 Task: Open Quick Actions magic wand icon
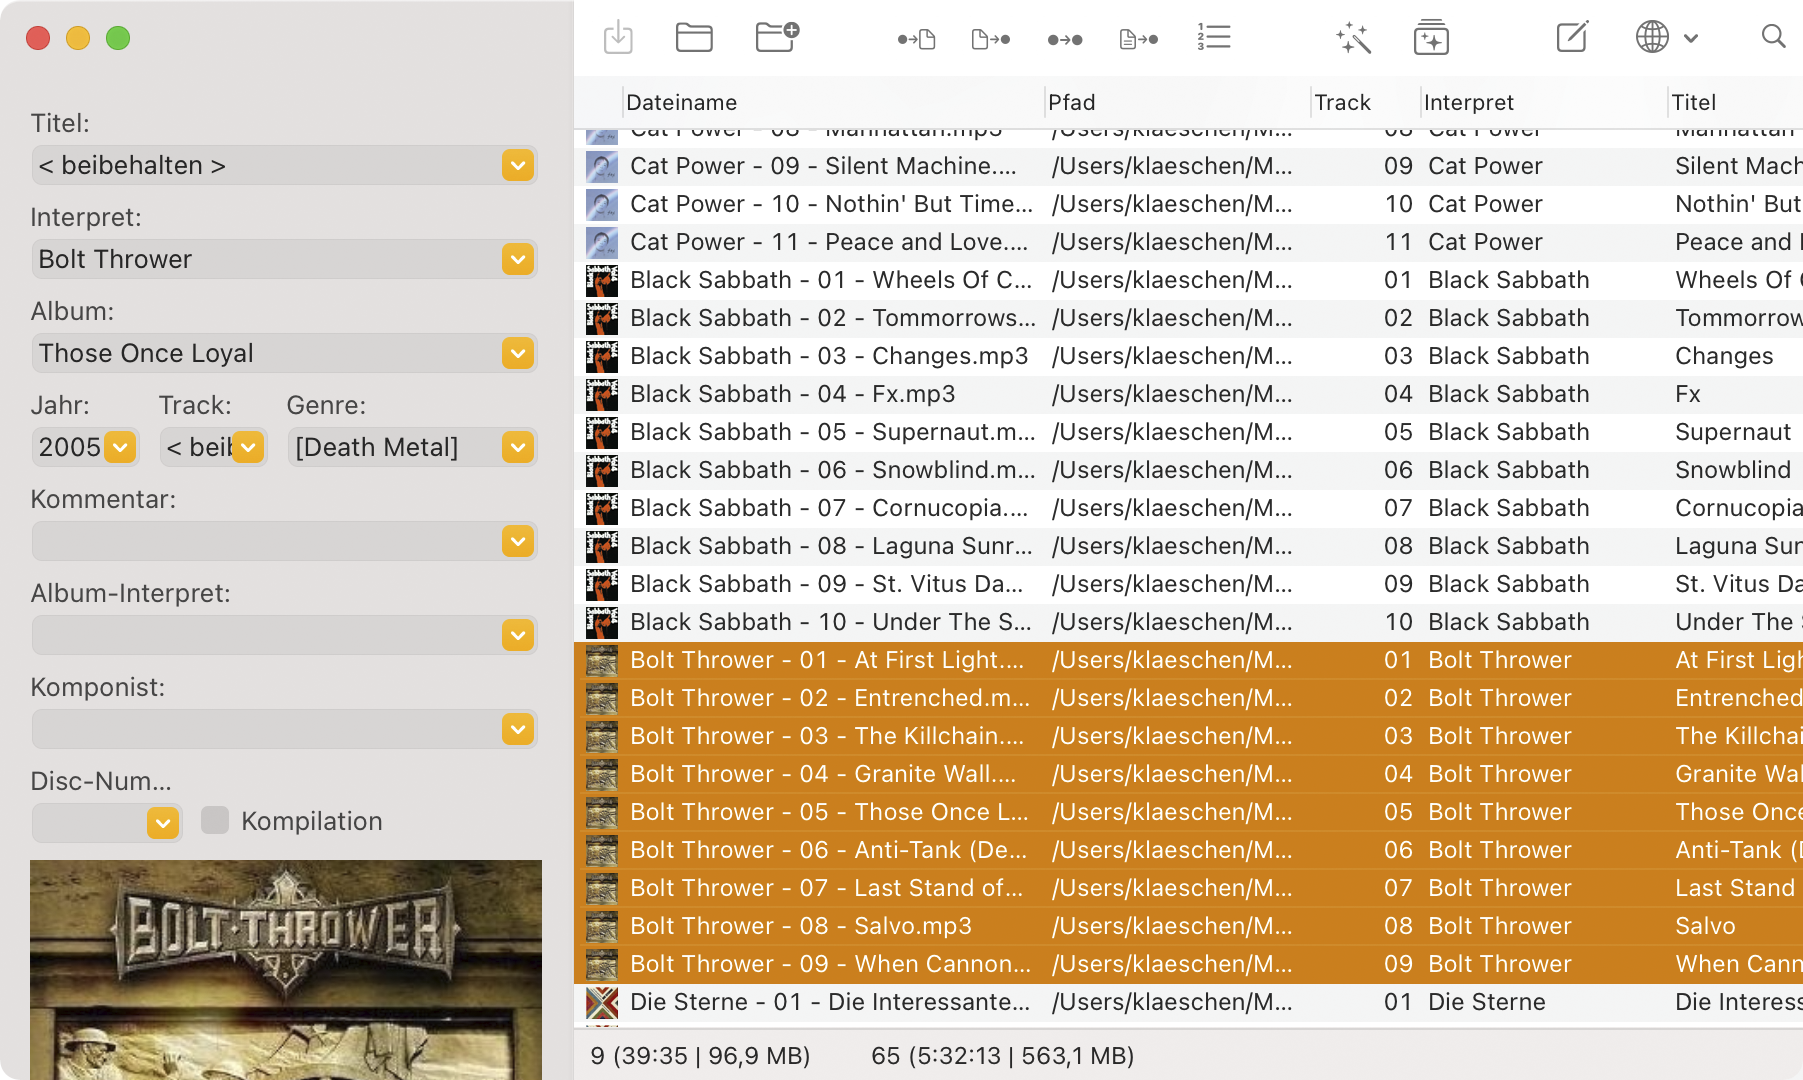coord(1353,38)
